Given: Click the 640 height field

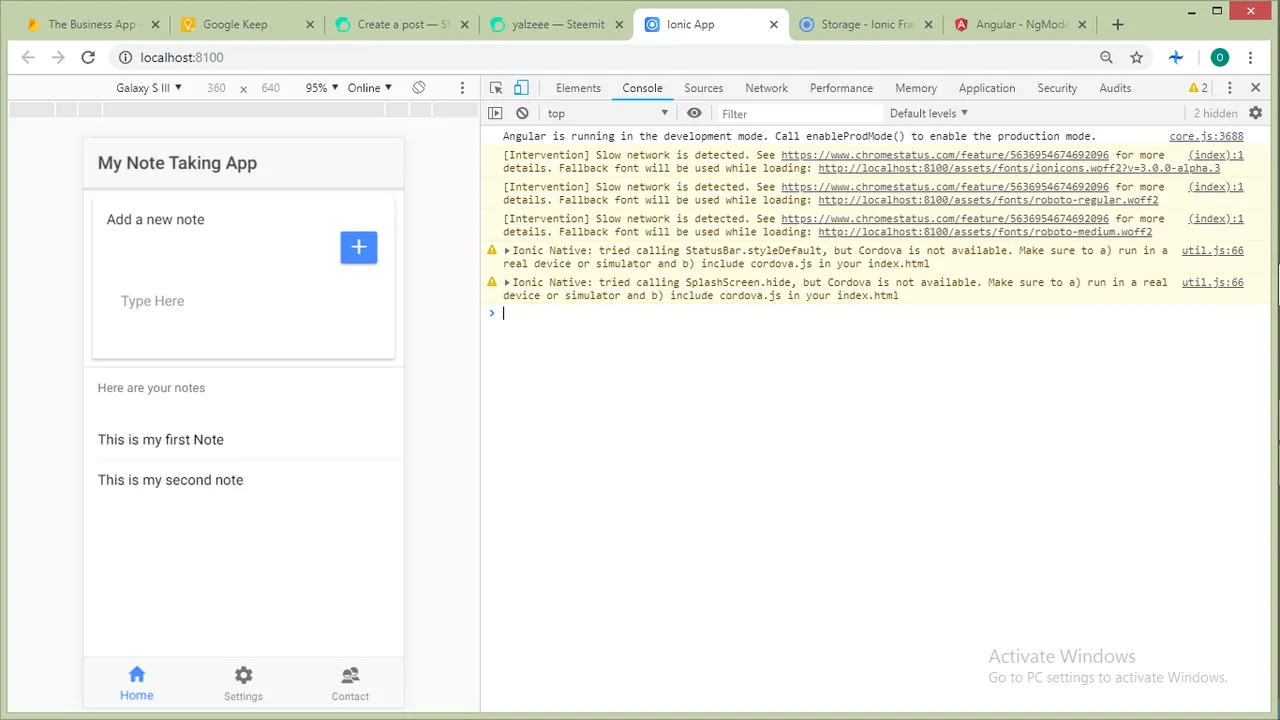Looking at the screenshot, I should pos(271,88).
